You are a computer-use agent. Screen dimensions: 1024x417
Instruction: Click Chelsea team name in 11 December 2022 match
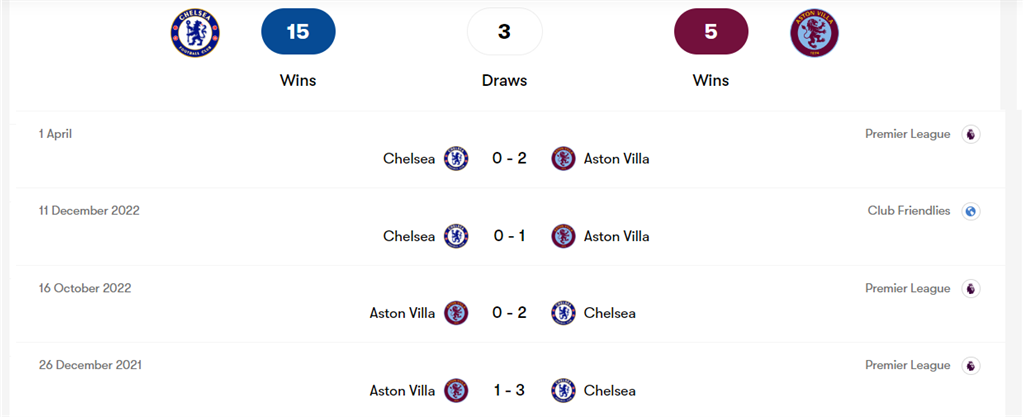pyautogui.click(x=409, y=236)
